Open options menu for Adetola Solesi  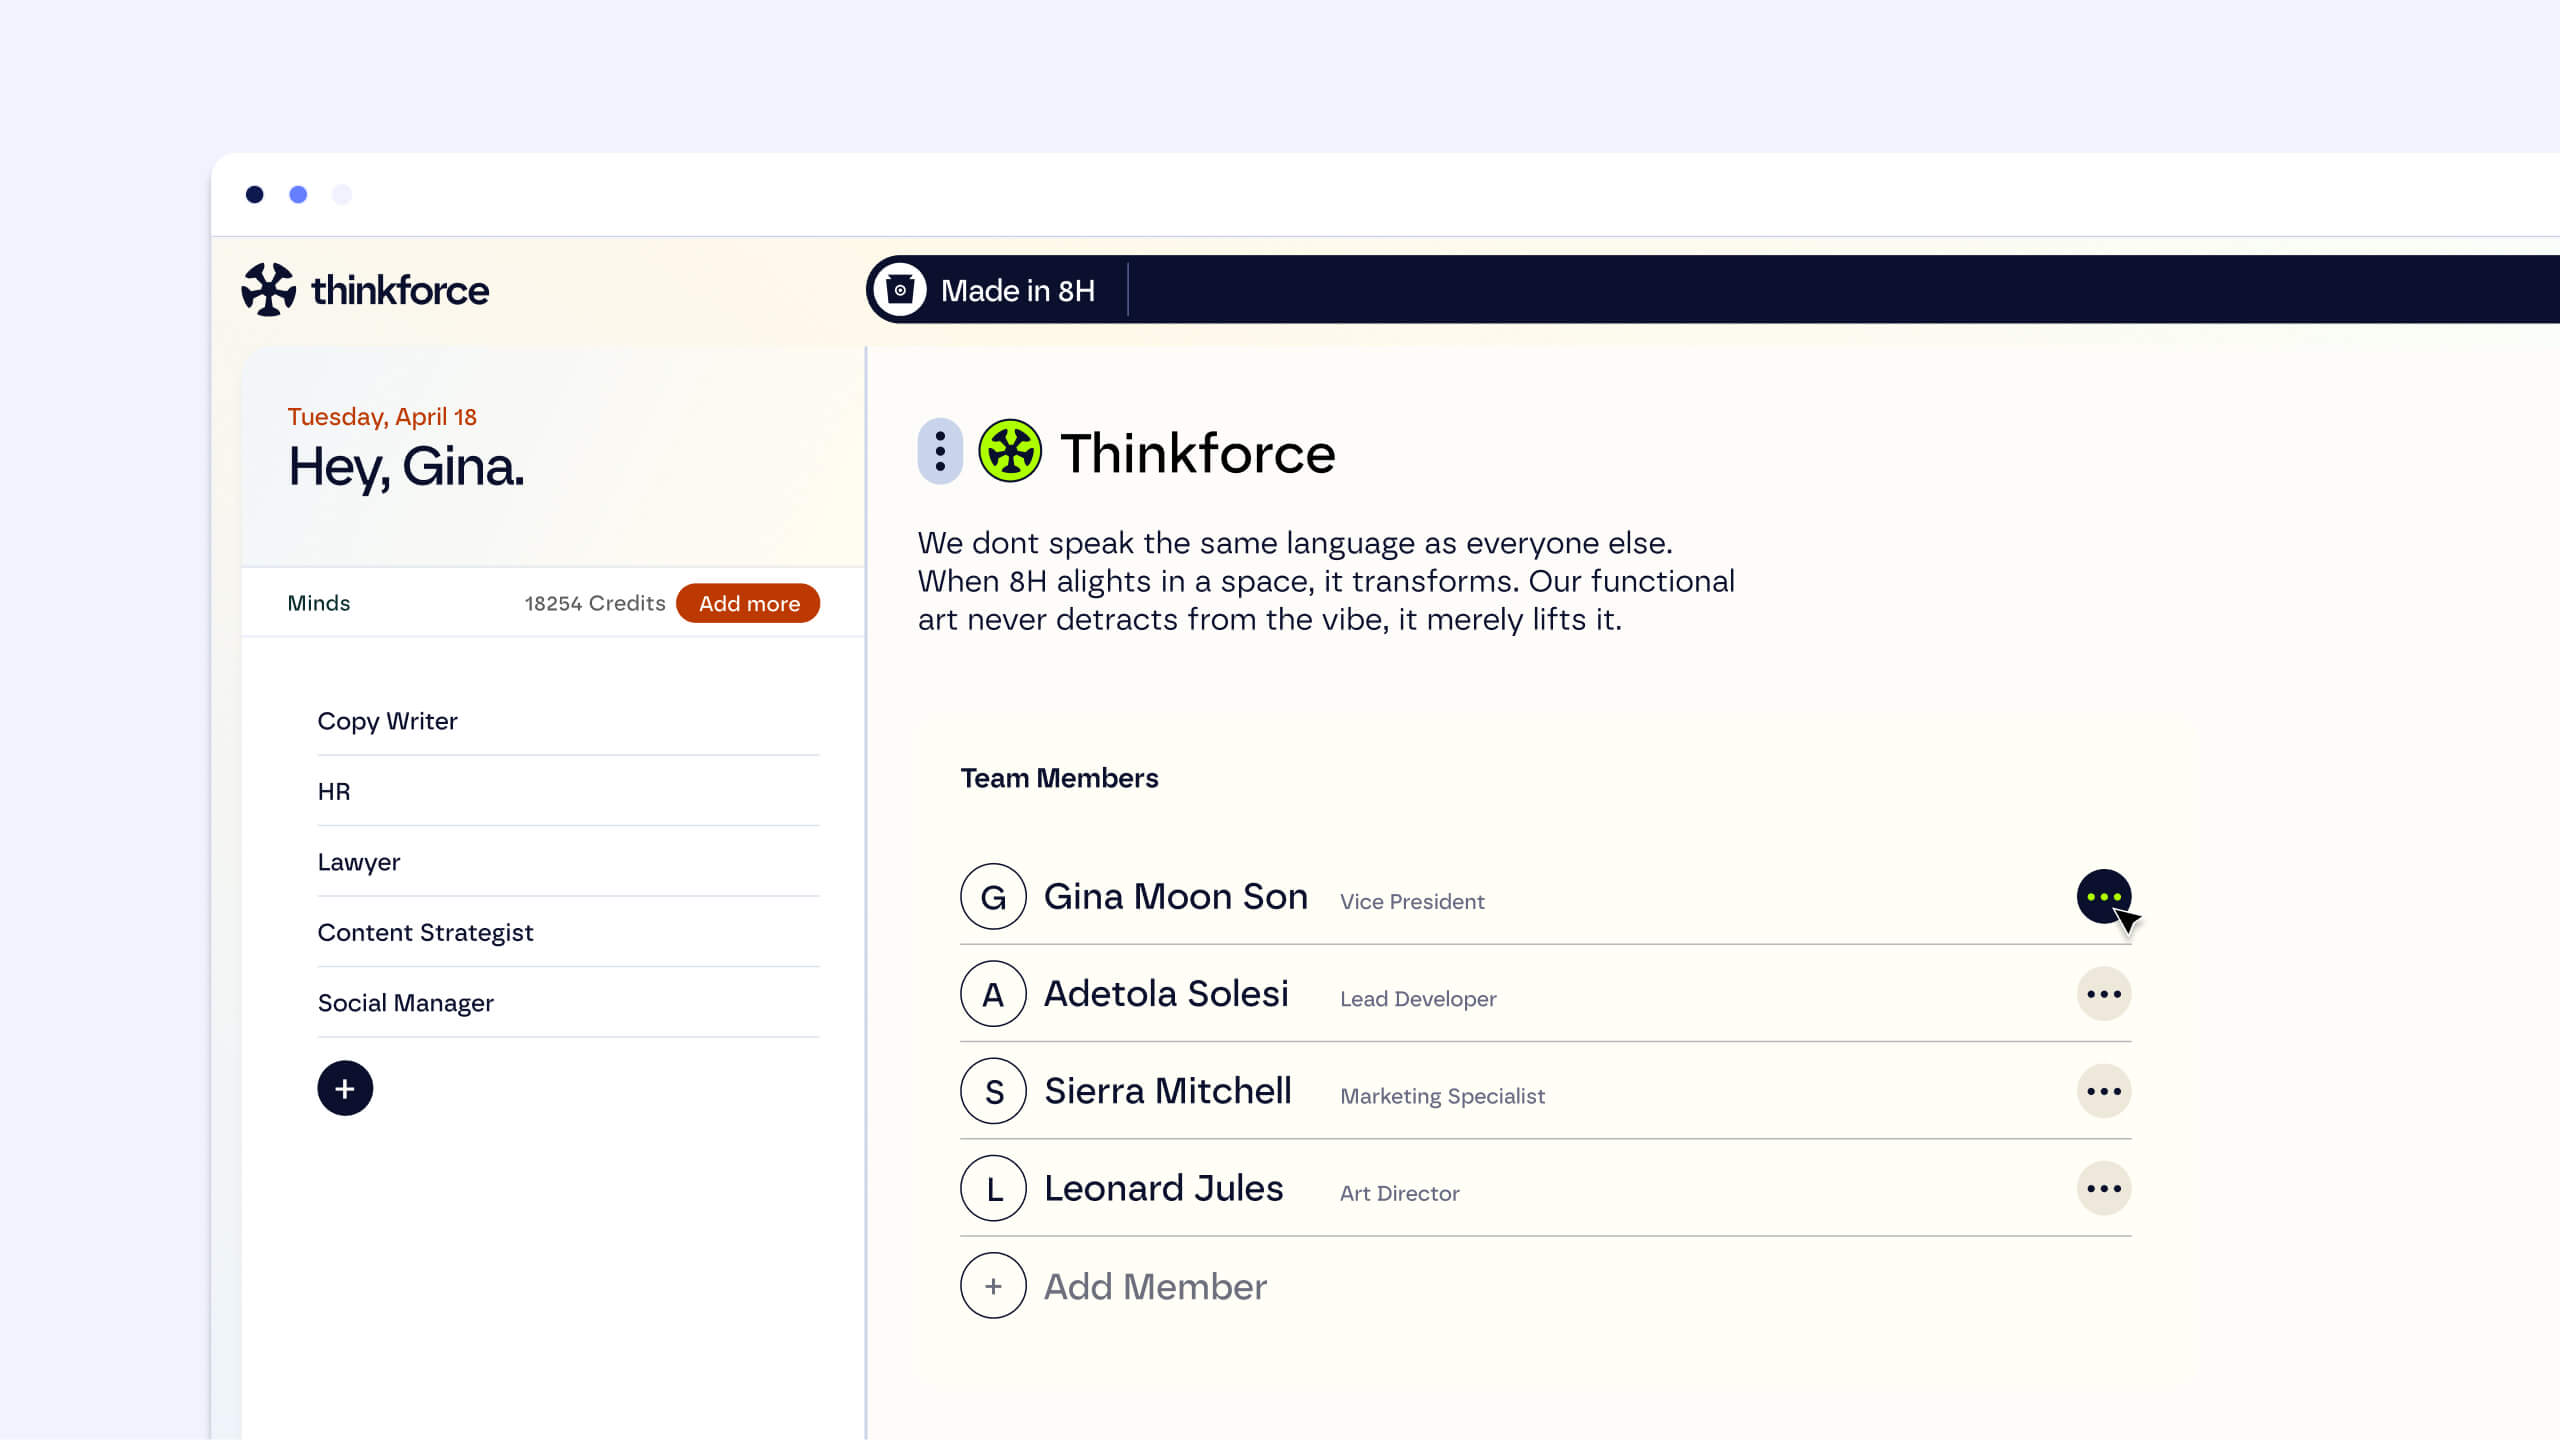click(x=2103, y=994)
